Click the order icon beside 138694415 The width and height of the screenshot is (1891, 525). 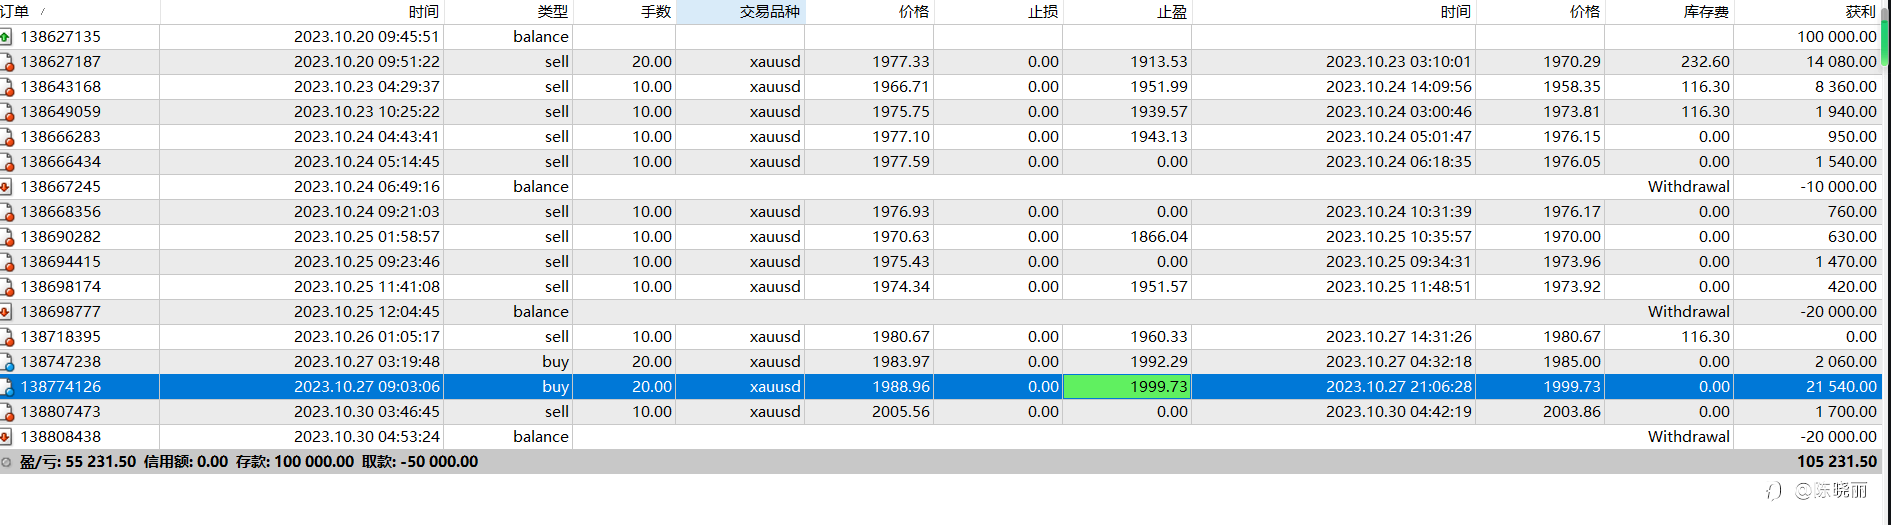(x=6, y=262)
